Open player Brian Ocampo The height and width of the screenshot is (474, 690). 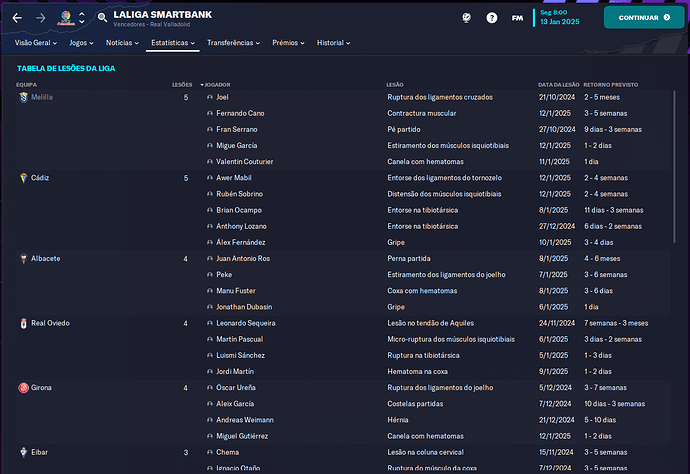pyautogui.click(x=239, y=210)
